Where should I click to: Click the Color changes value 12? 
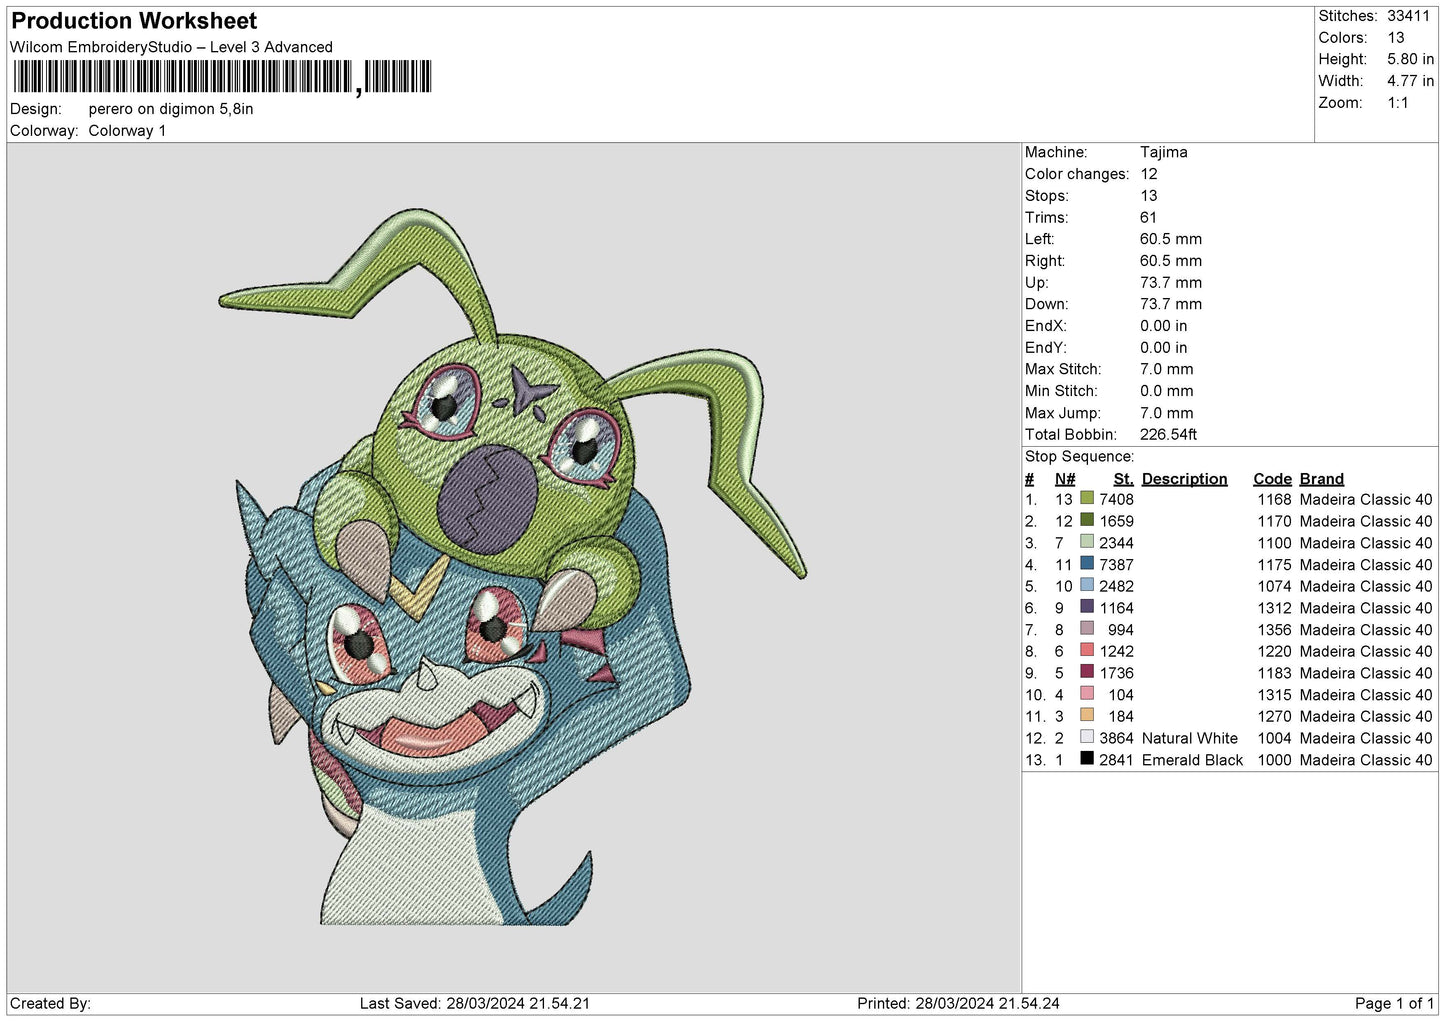tap(1148, 174)
